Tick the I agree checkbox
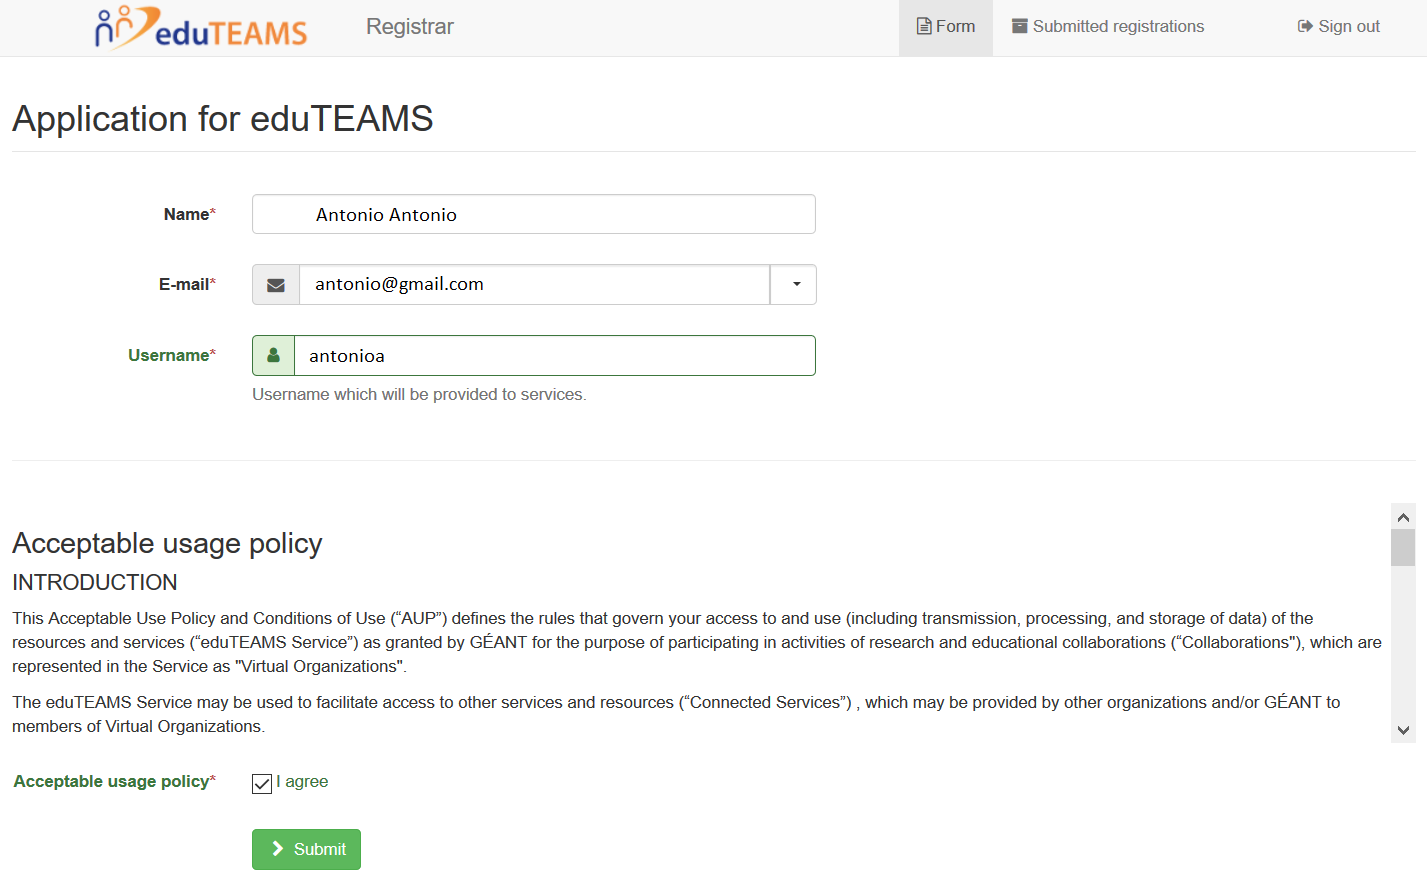1427x887 pixels. coord(262,784)
